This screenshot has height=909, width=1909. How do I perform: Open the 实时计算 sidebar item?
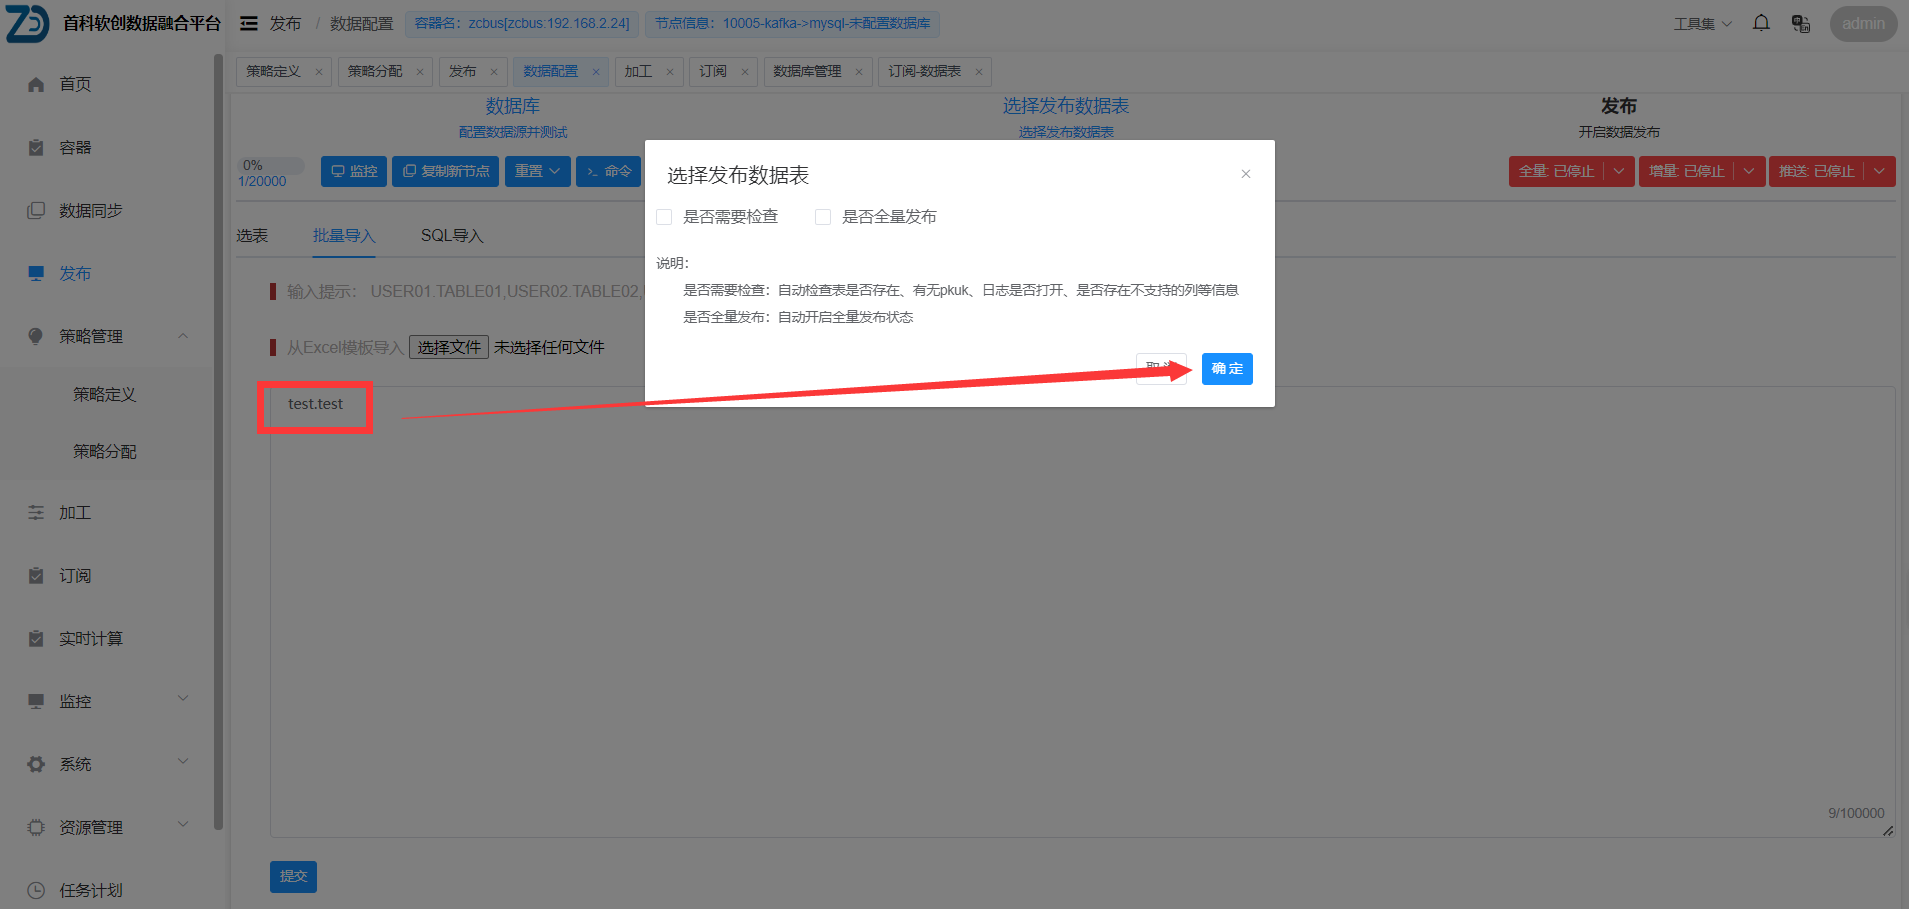pyautogui.click(x=91, y=638)
